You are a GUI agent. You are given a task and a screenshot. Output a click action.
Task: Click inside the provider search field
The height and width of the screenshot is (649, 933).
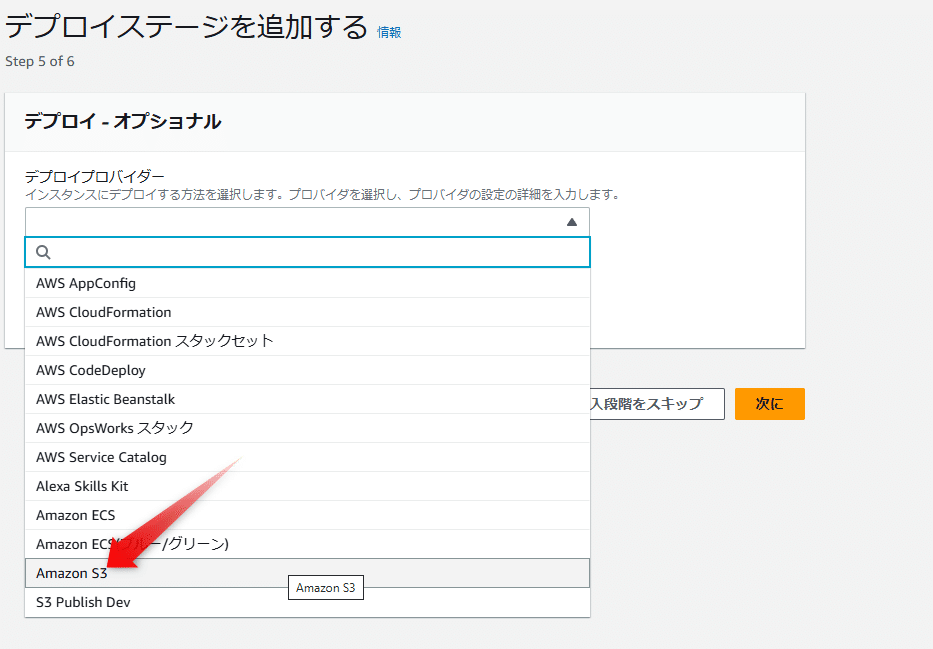point(300,252)
